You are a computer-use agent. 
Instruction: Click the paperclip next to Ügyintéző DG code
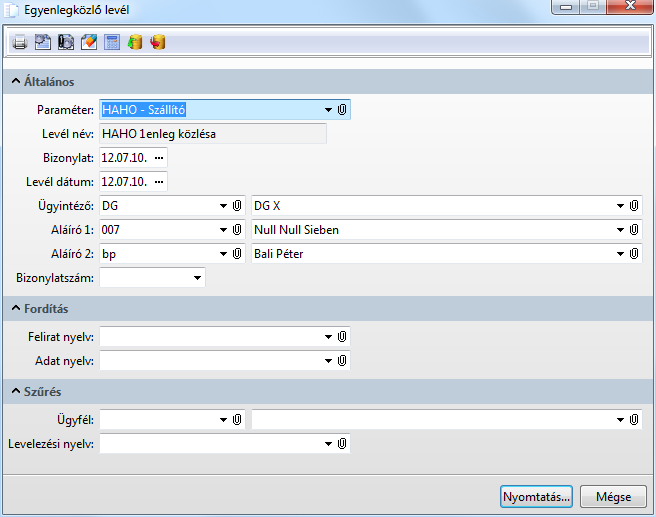[x=237, y=205]
